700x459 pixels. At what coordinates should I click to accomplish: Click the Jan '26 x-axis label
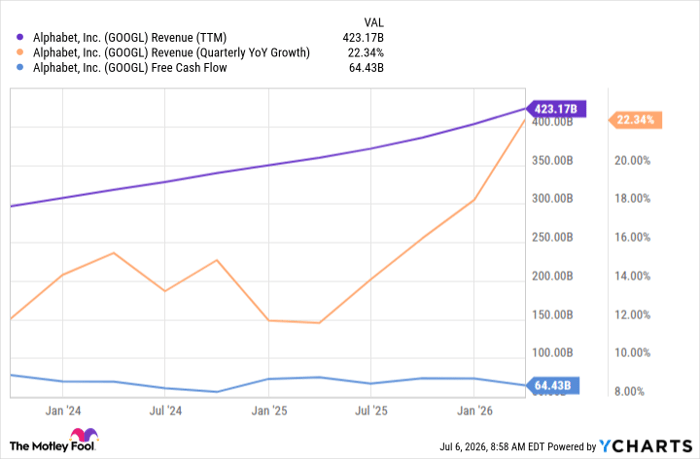point(475,411)
